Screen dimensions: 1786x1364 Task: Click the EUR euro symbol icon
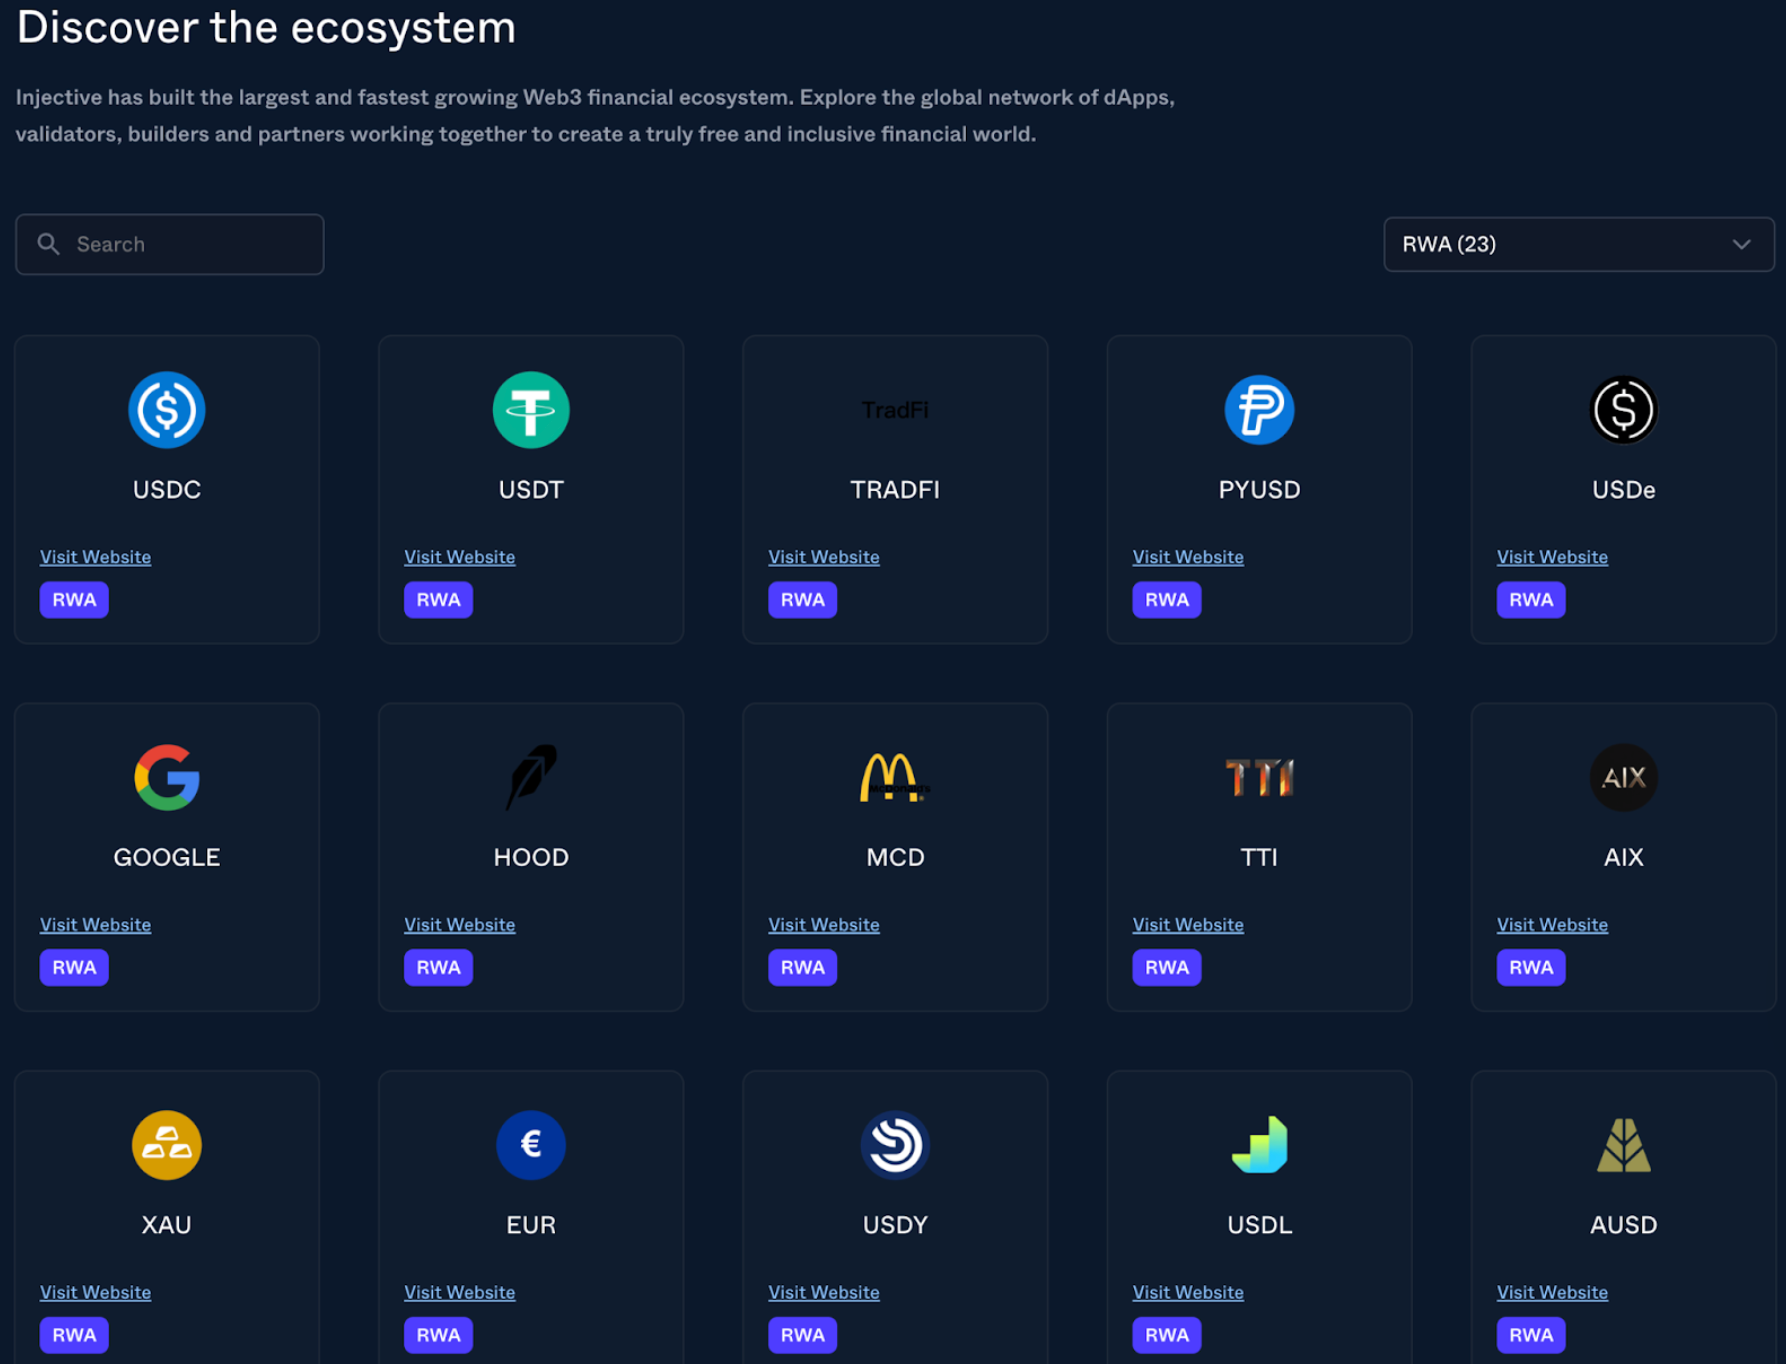tap(531, 1145)
